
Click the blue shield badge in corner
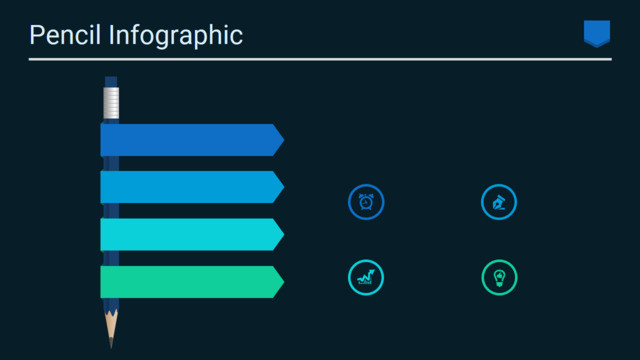point(597,34)
